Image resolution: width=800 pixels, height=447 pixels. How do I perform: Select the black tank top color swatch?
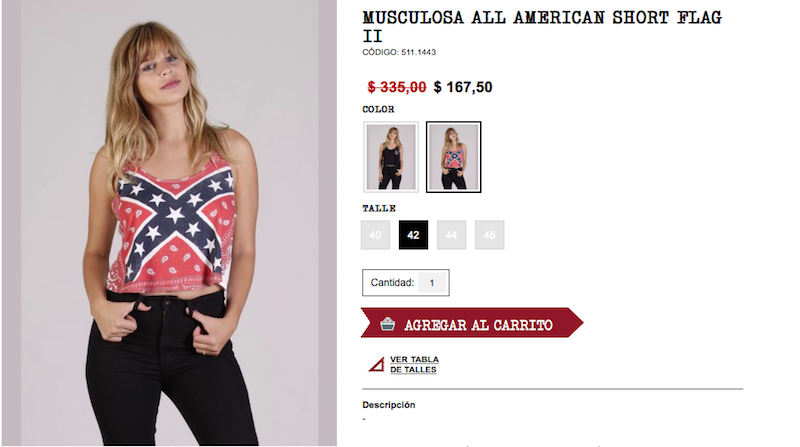coord(391,157)
